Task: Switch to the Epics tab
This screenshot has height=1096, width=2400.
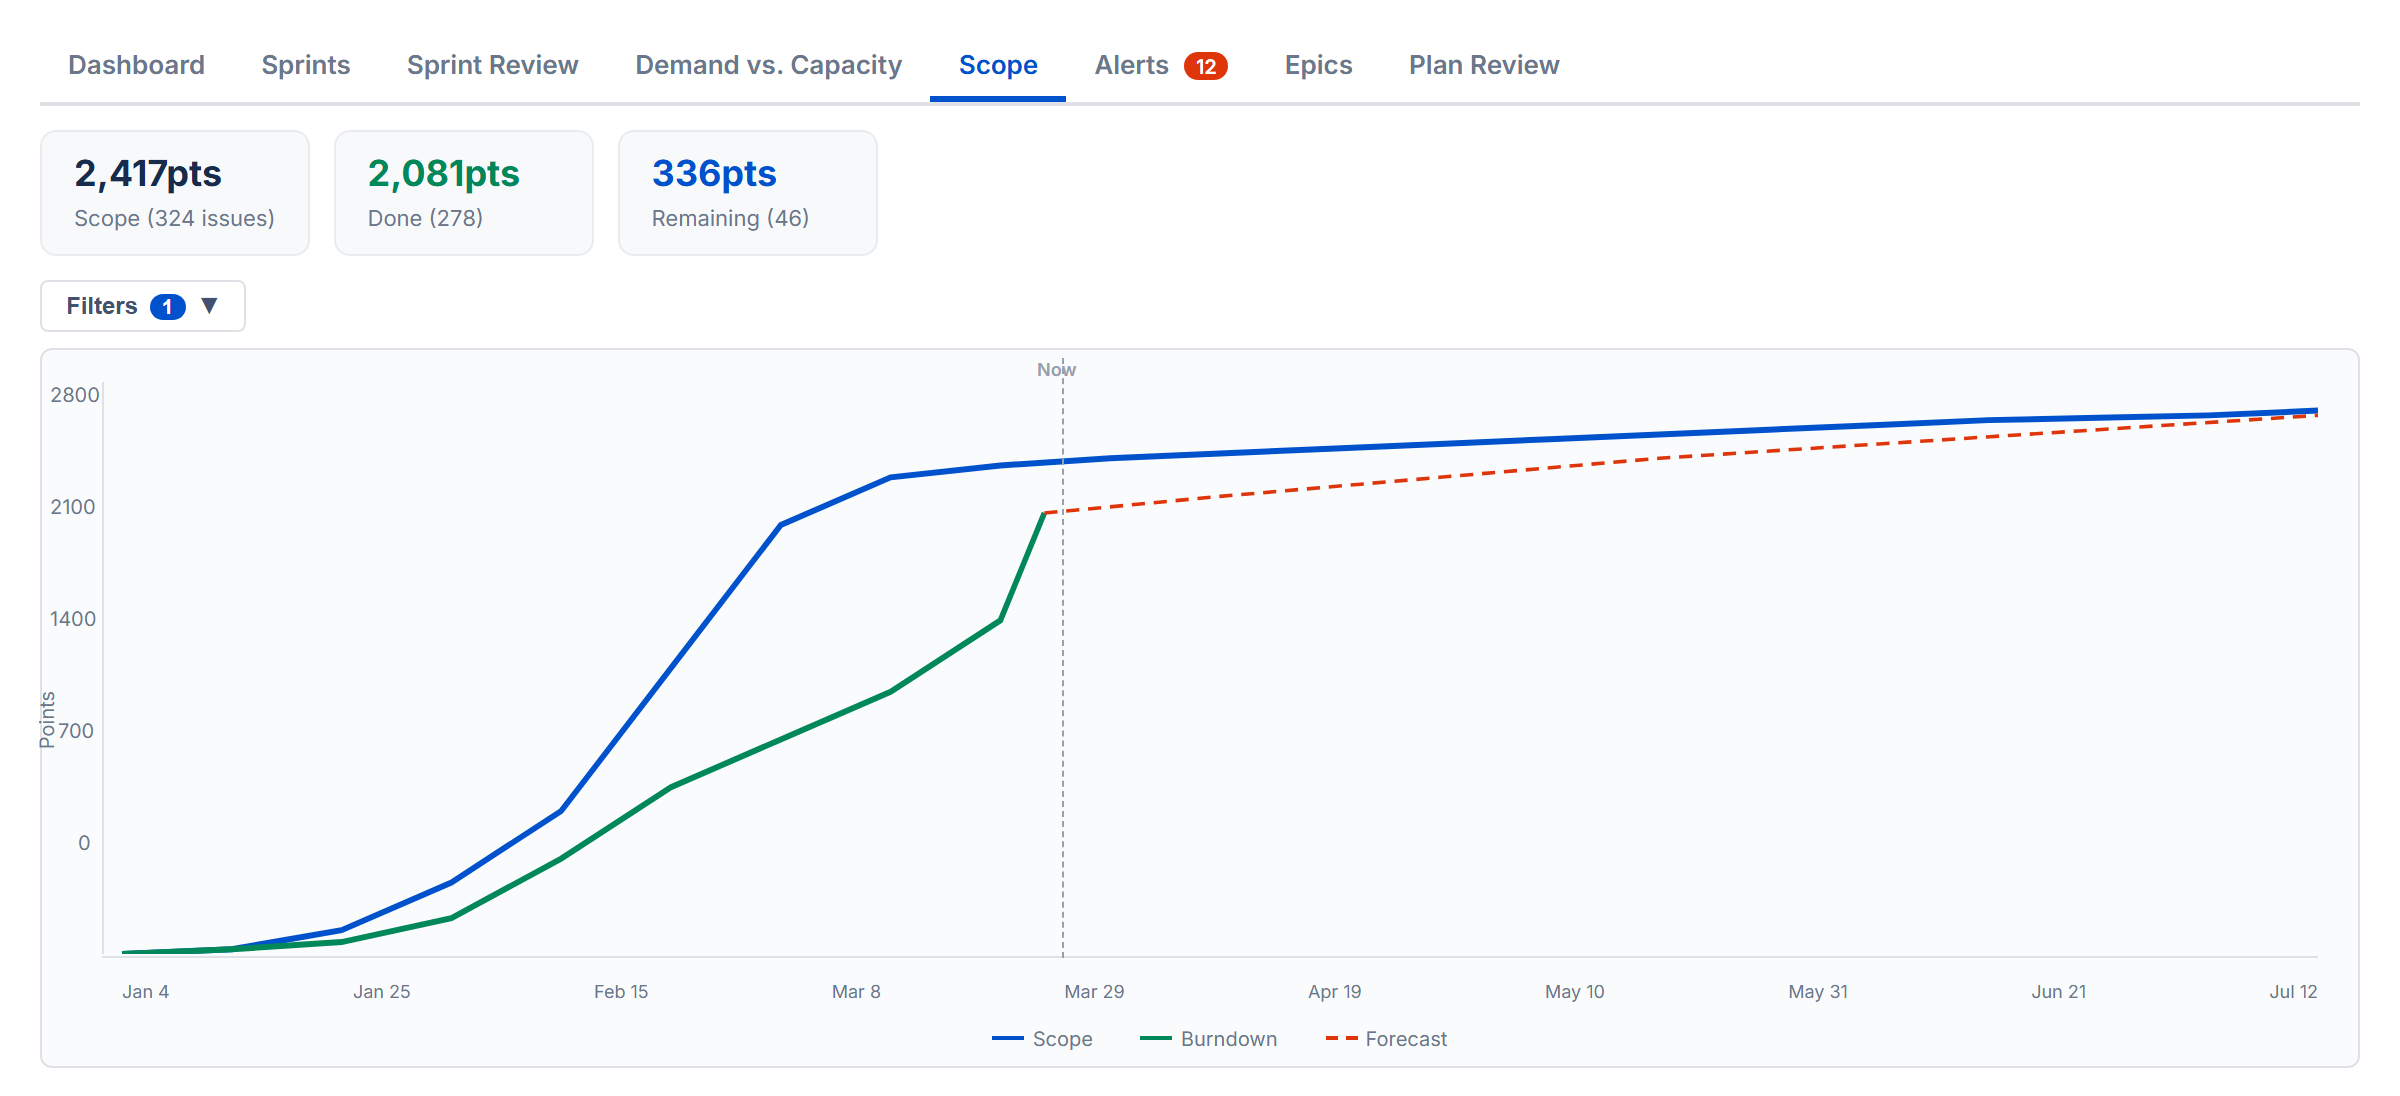Action: coord(1318,65)
